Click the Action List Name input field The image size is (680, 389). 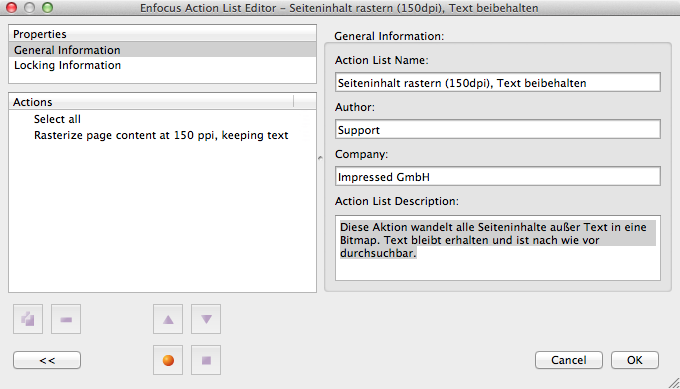[498, 82]
